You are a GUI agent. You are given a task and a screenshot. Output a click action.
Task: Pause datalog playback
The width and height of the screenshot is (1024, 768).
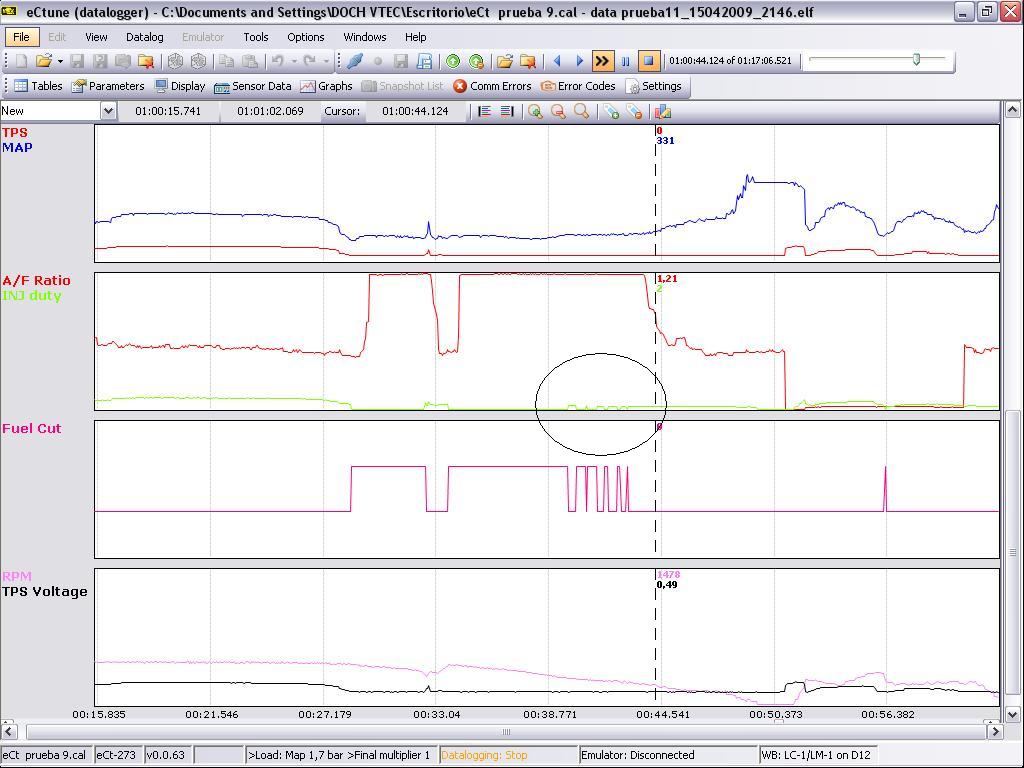pos(626,61)
